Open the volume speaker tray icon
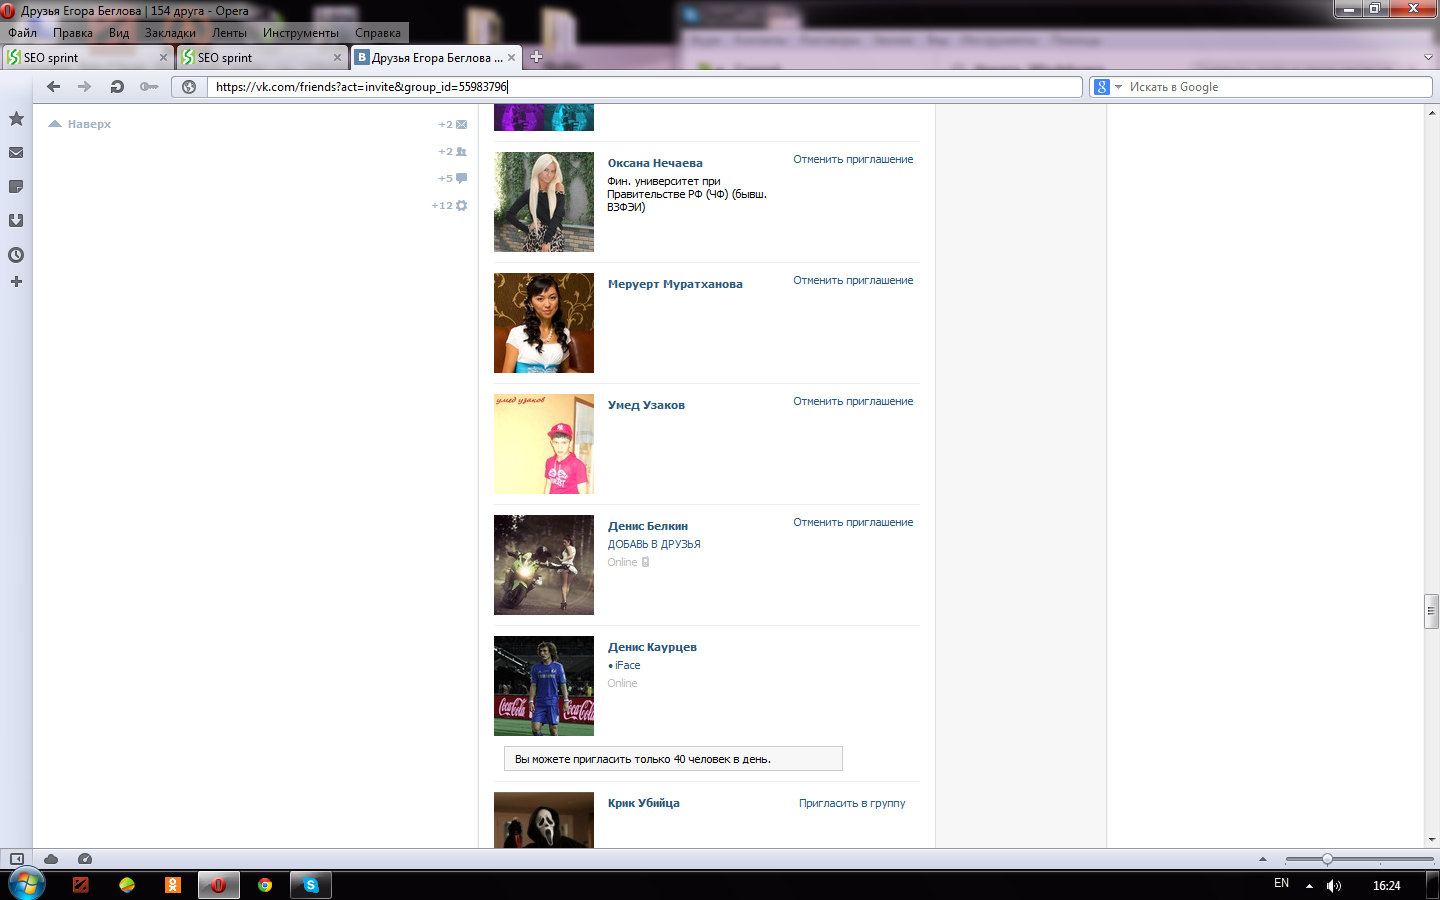This screenshot has width=1440, height=900. coord(1334,886)
